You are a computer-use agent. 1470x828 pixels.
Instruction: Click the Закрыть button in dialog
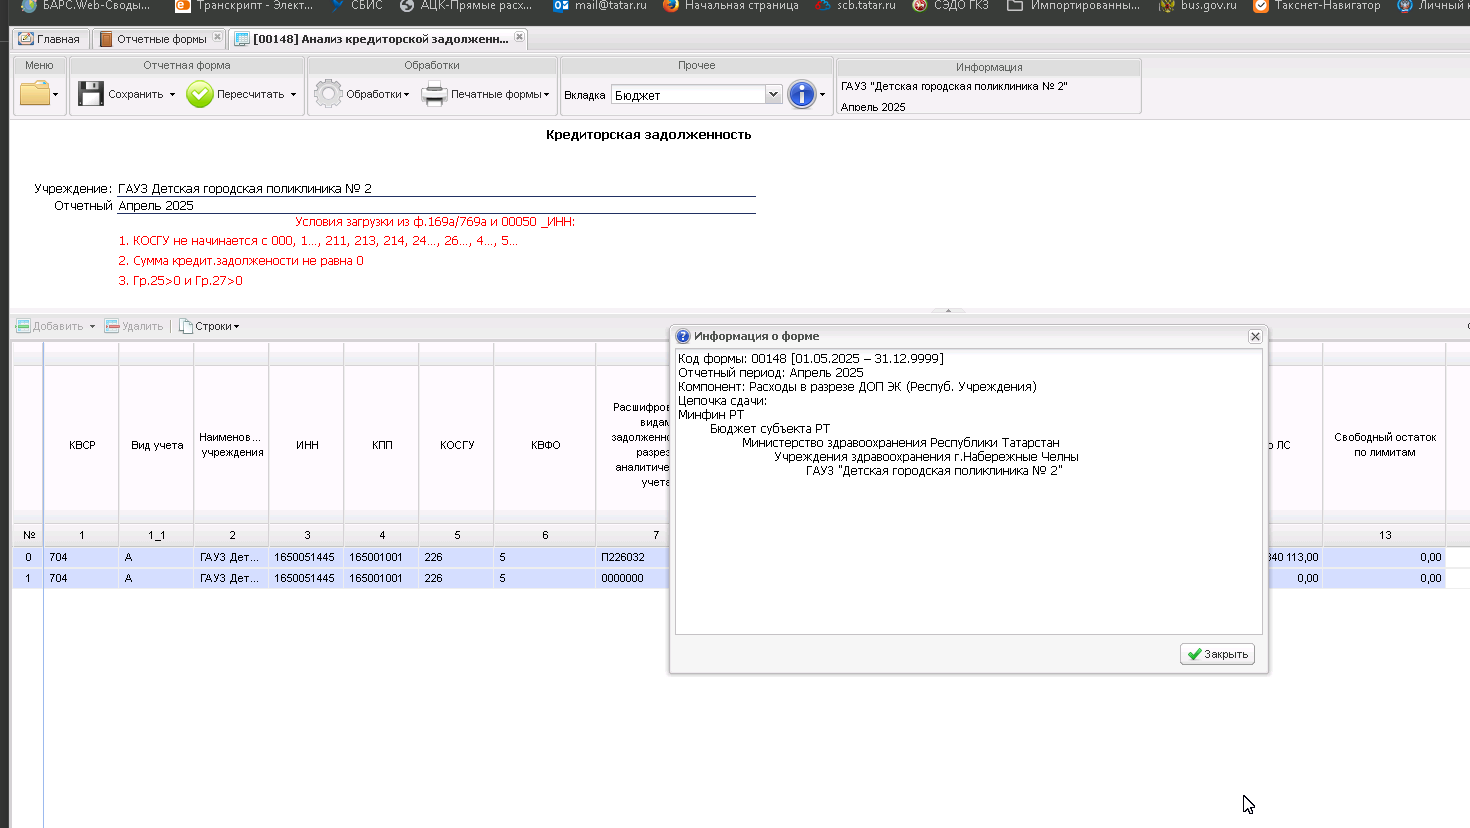1217,654
